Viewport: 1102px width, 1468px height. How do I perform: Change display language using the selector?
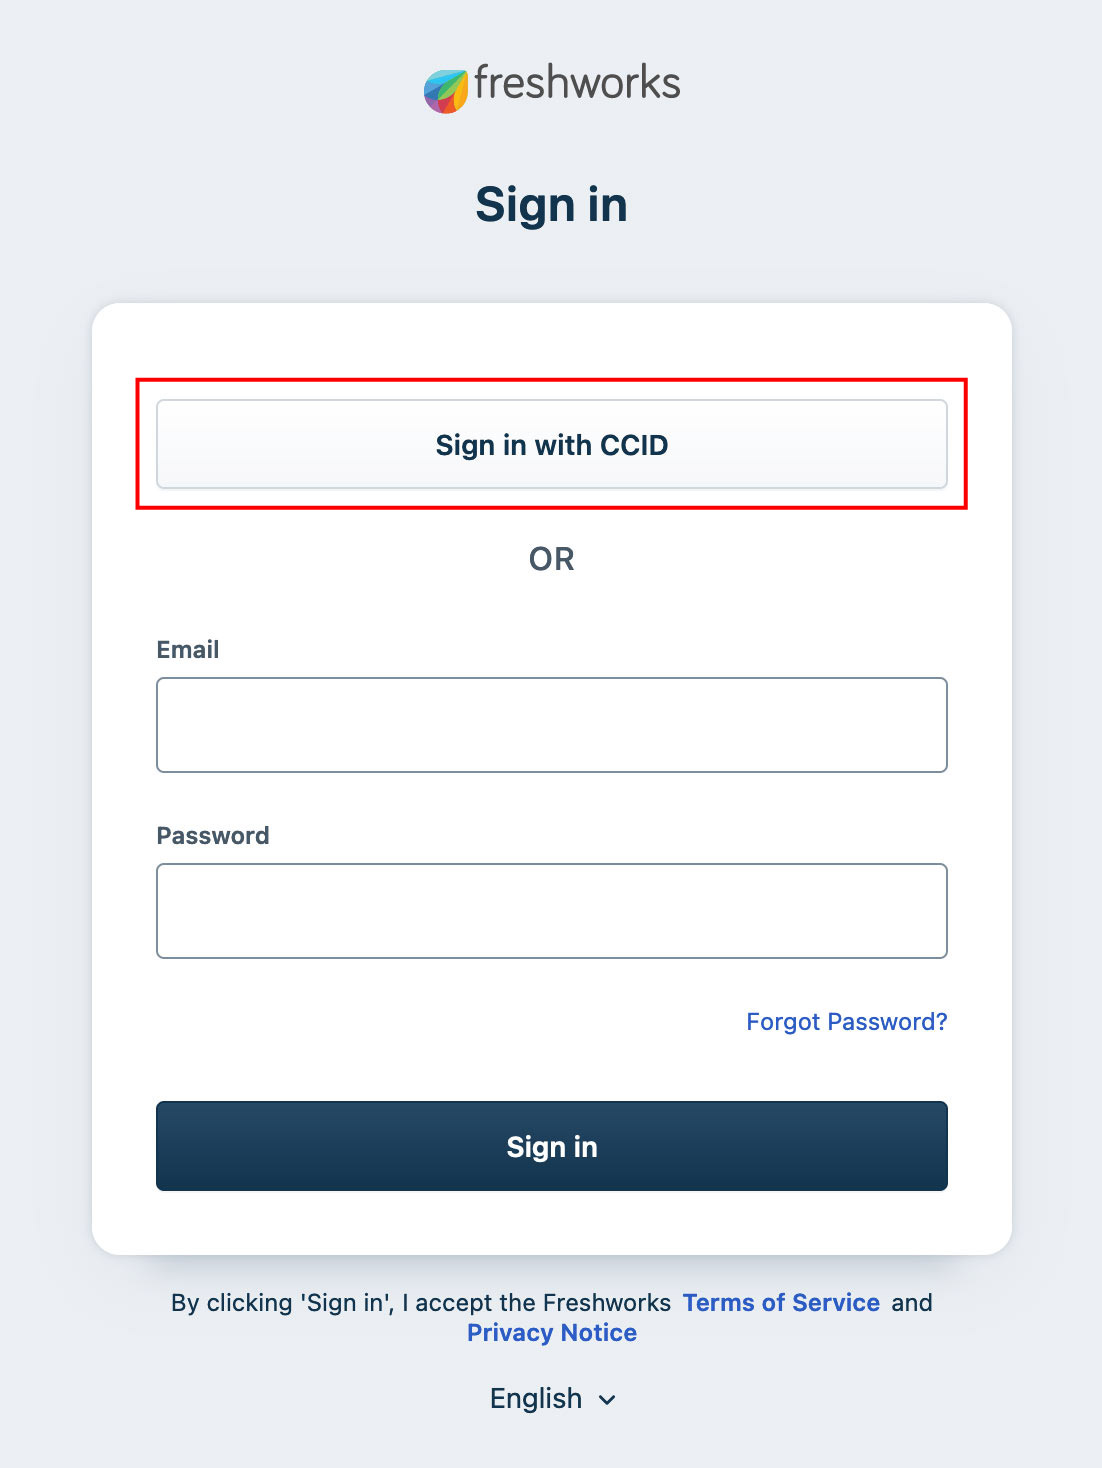click(551, 1399)
